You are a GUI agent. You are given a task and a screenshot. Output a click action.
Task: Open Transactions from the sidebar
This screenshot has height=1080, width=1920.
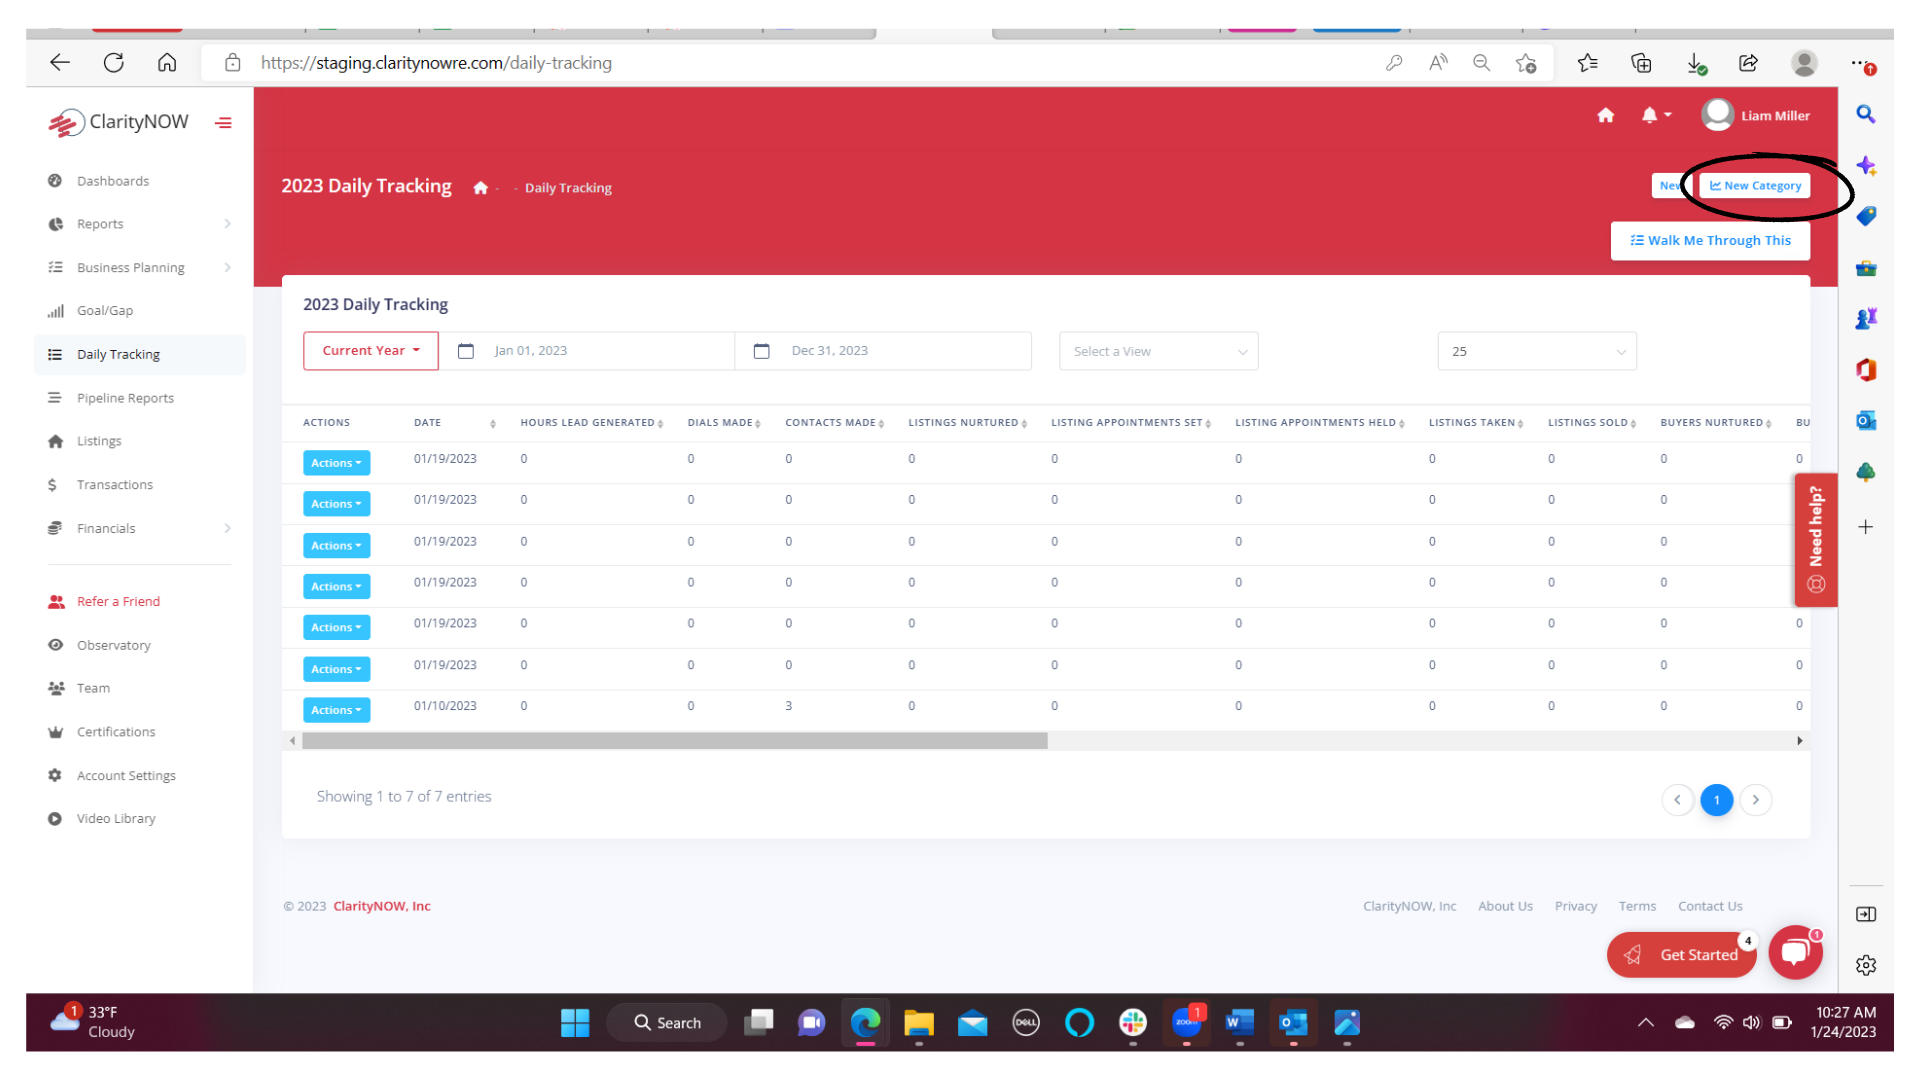114,484
